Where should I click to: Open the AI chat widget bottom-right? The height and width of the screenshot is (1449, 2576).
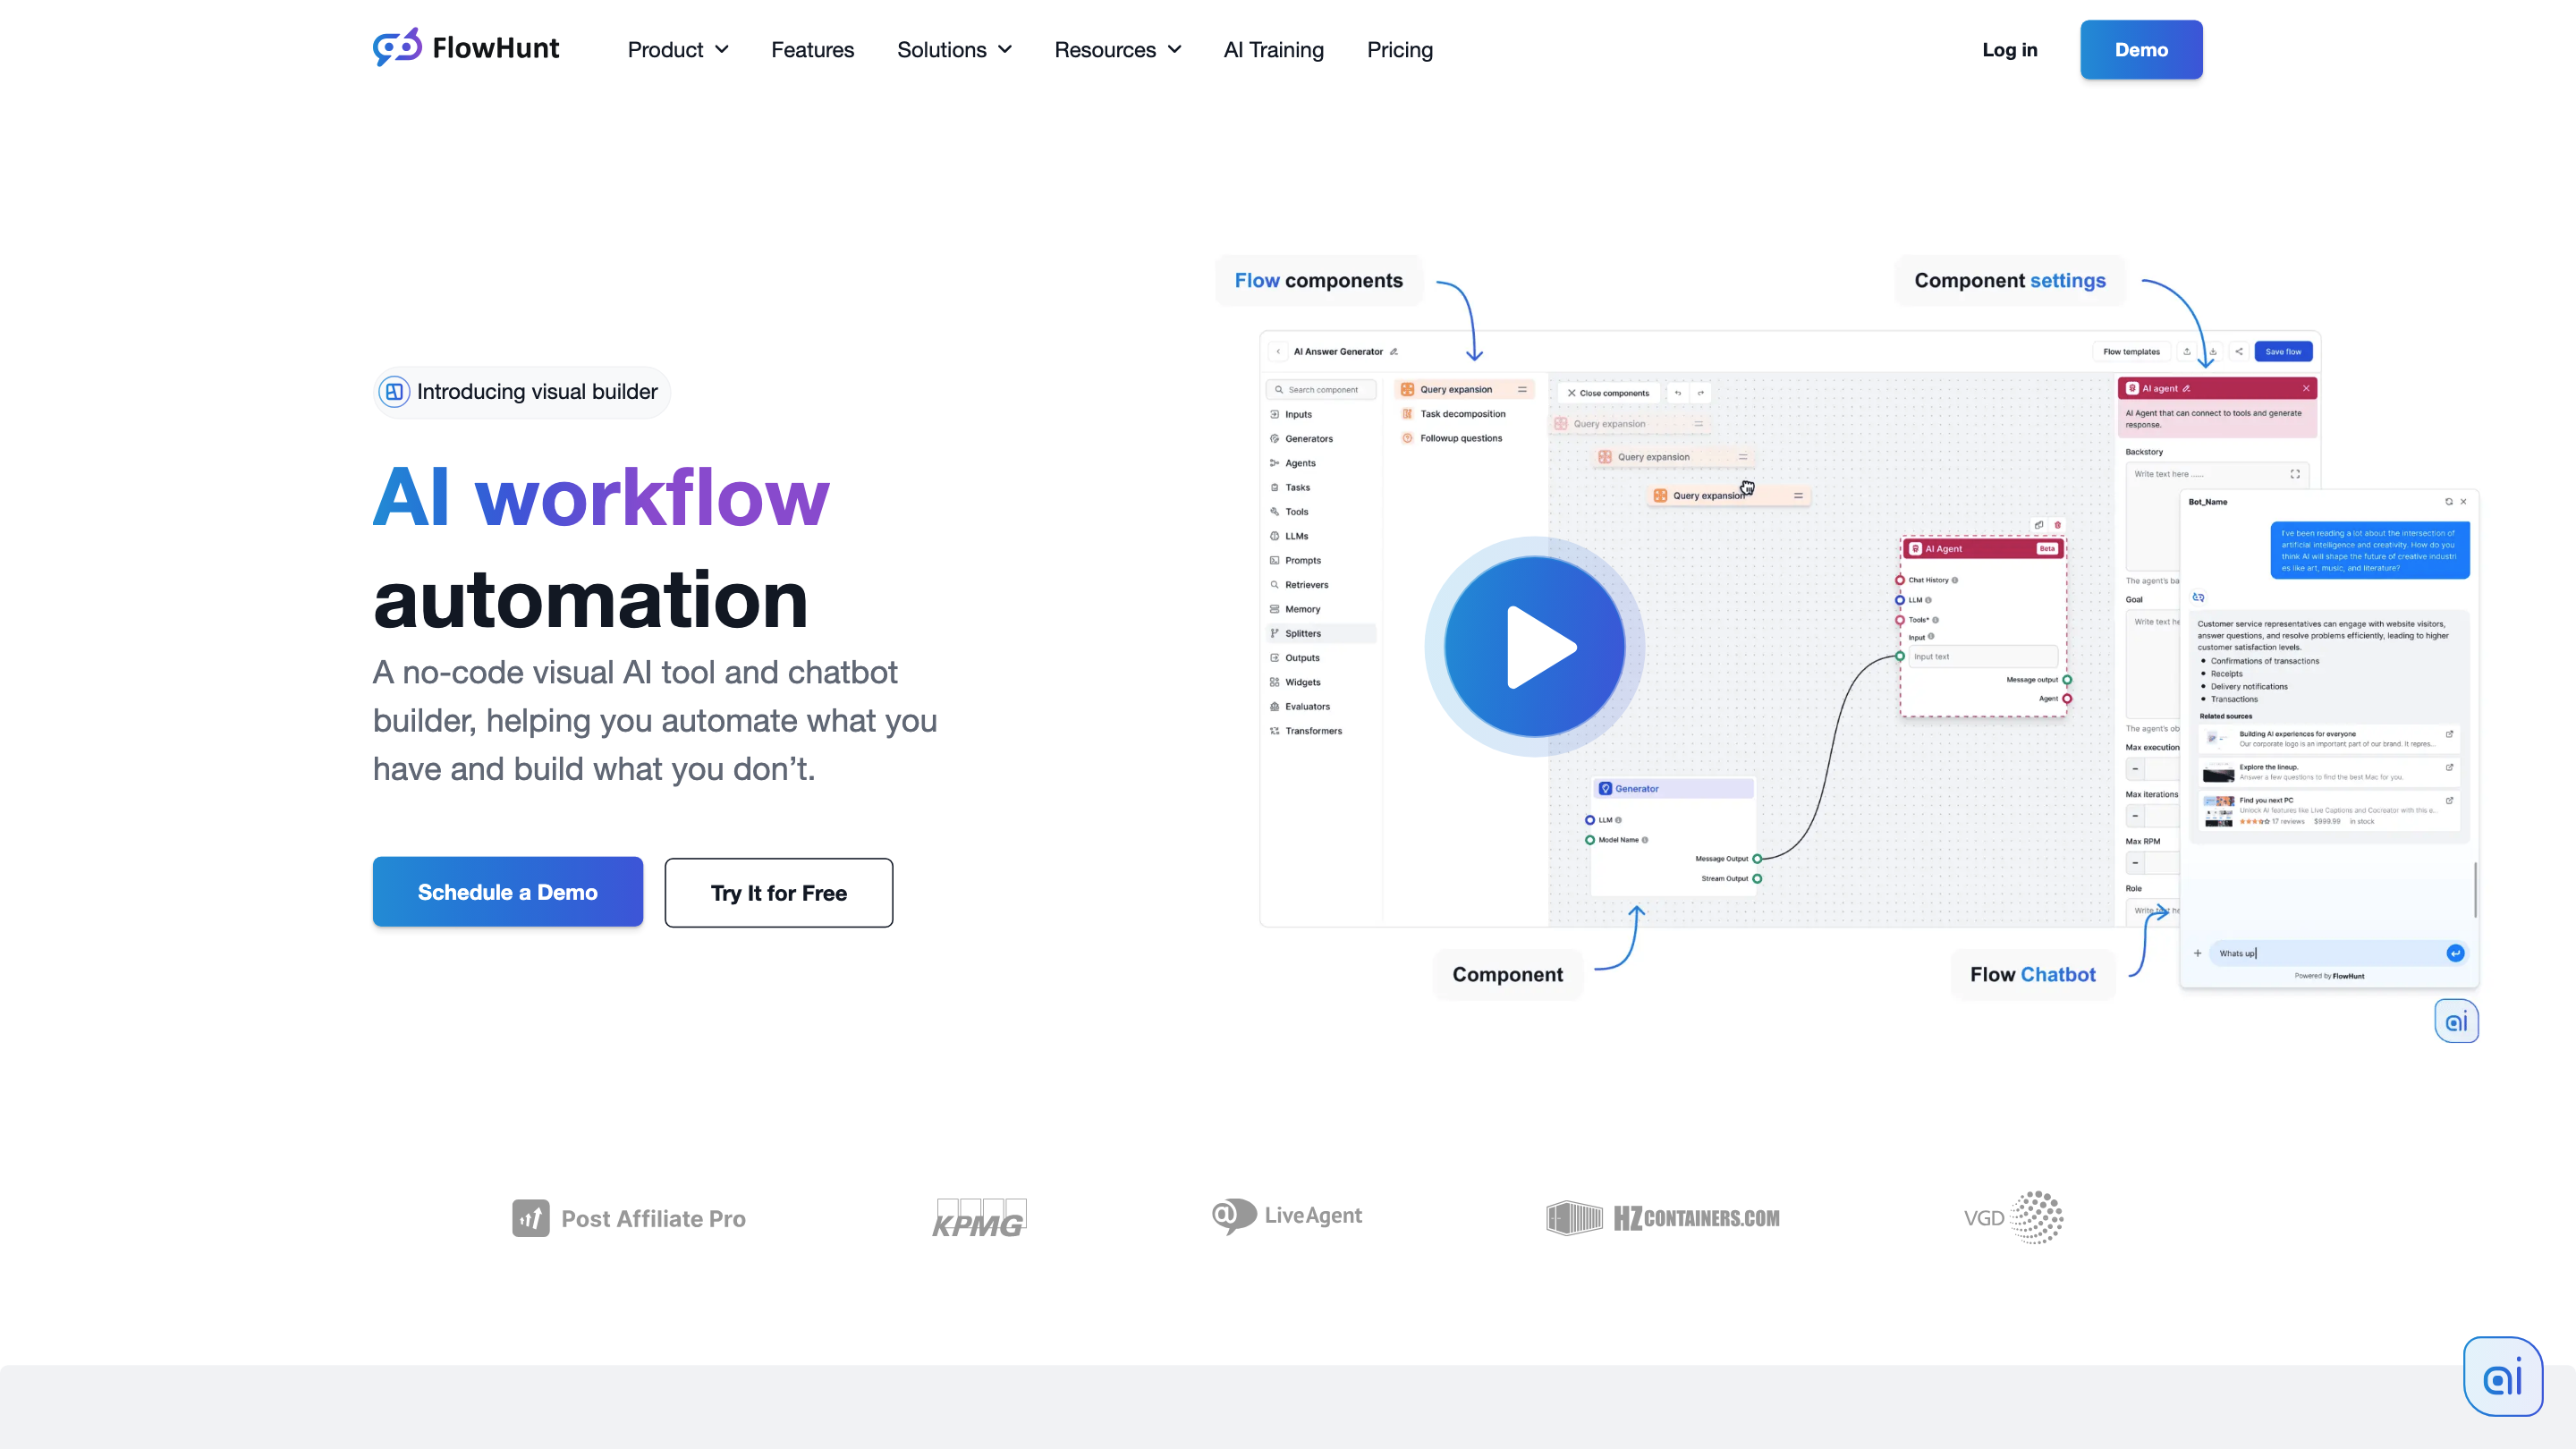point(2502,1377)
